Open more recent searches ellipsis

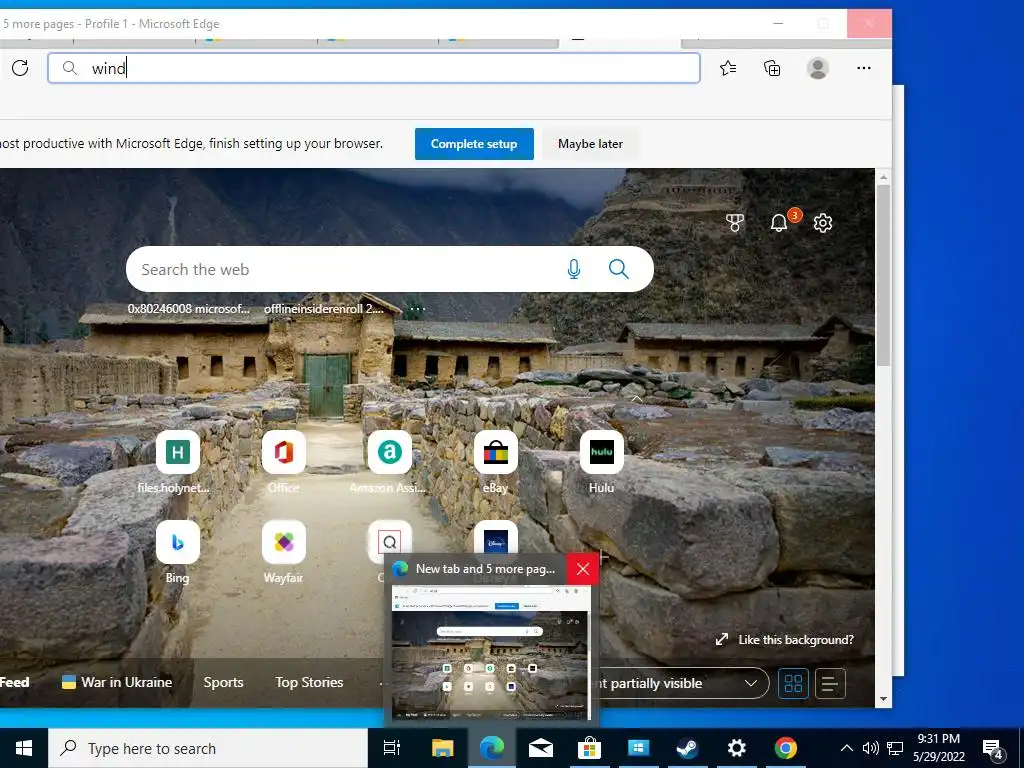417,309
